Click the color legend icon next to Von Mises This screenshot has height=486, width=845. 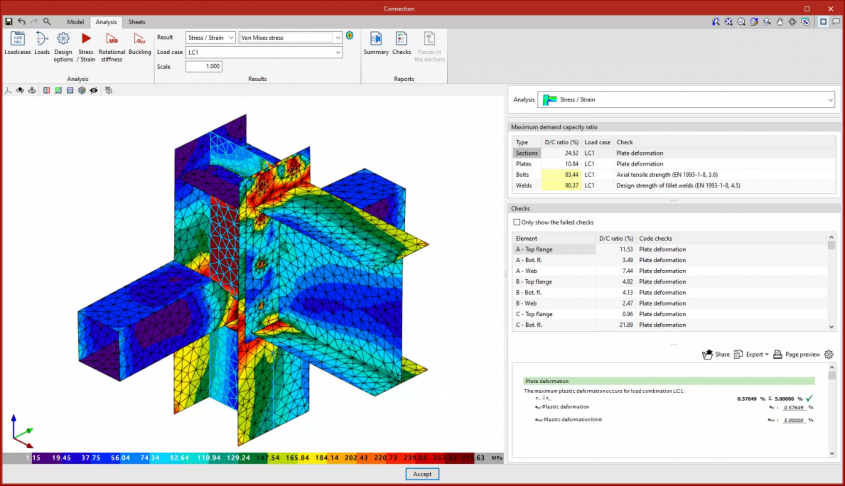pyautogui.click(x=350, y=36)
